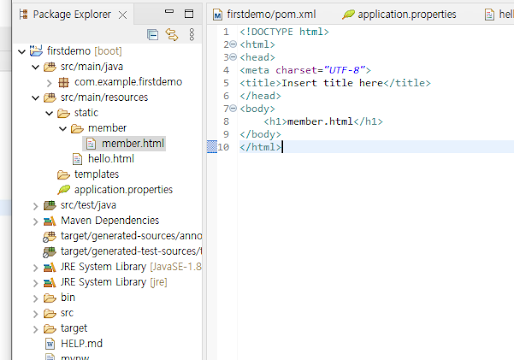Click the HELP.md file icon
Image resolution: width=514 pixels, height=360 pixels.
[x=50, y=344]
